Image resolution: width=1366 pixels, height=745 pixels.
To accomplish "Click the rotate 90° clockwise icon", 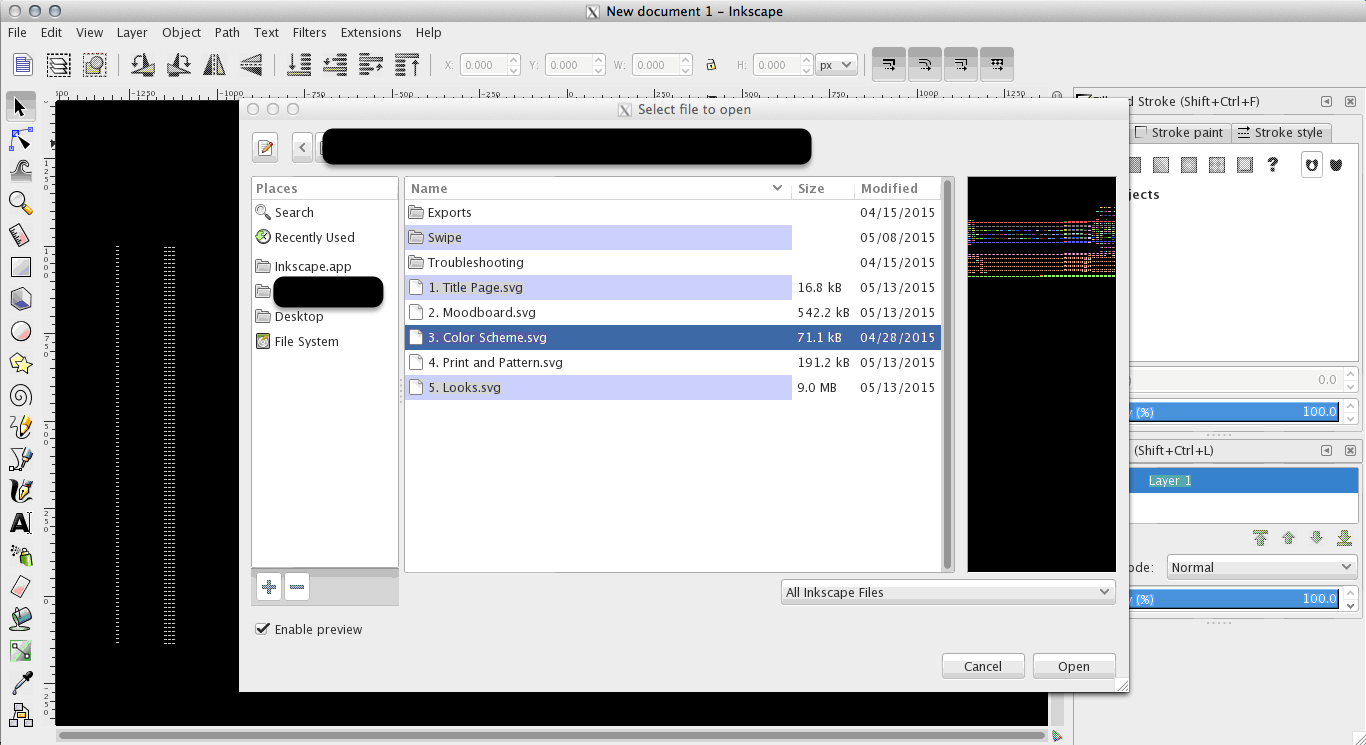I will [178, 64].
